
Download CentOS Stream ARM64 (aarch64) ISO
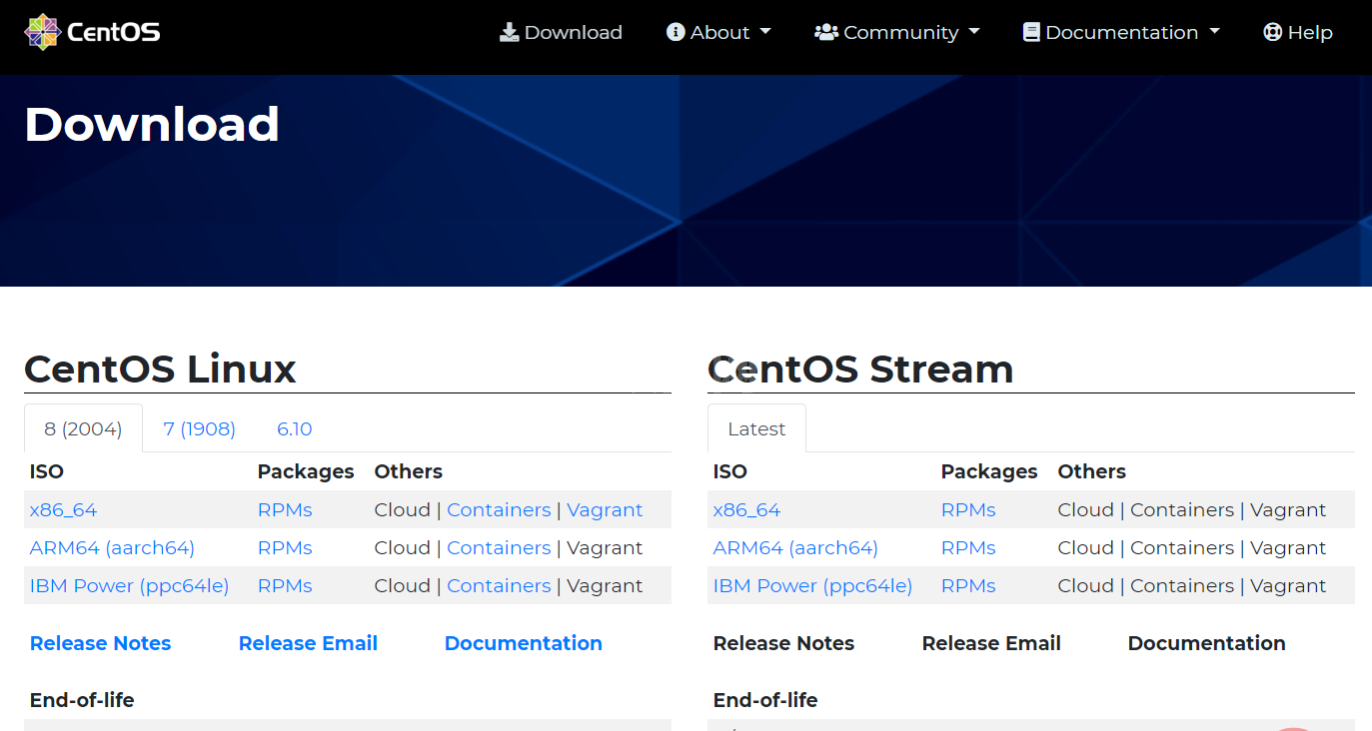click(795, 548)
